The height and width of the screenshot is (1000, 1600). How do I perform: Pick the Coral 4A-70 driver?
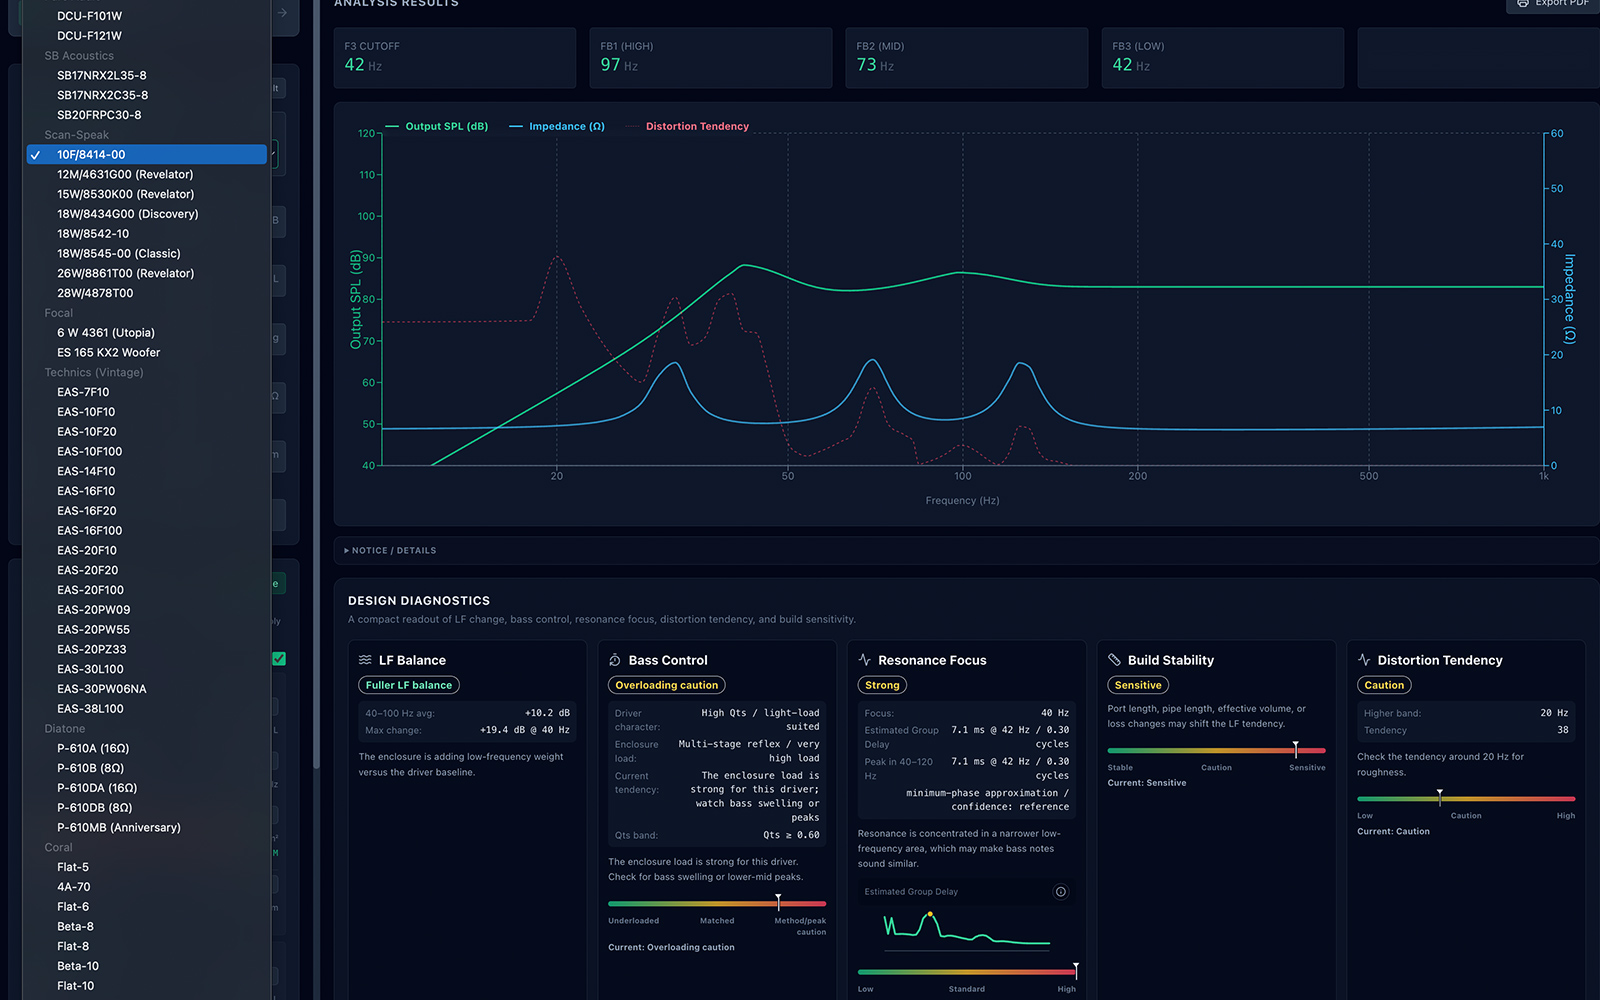[147, 887]
